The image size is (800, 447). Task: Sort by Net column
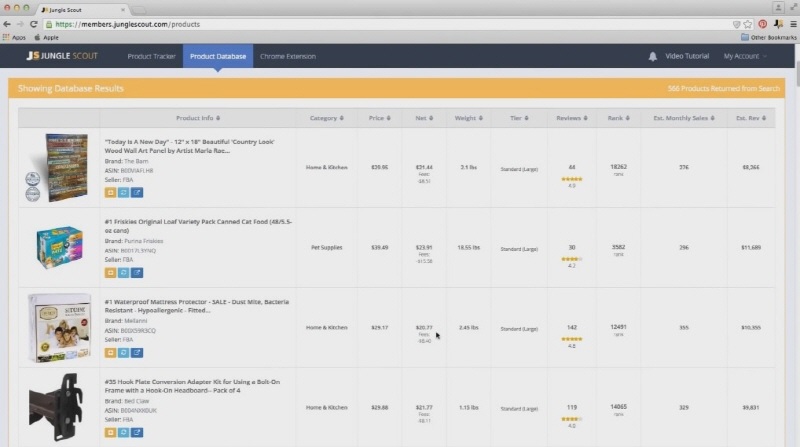[x=424, y=118]
